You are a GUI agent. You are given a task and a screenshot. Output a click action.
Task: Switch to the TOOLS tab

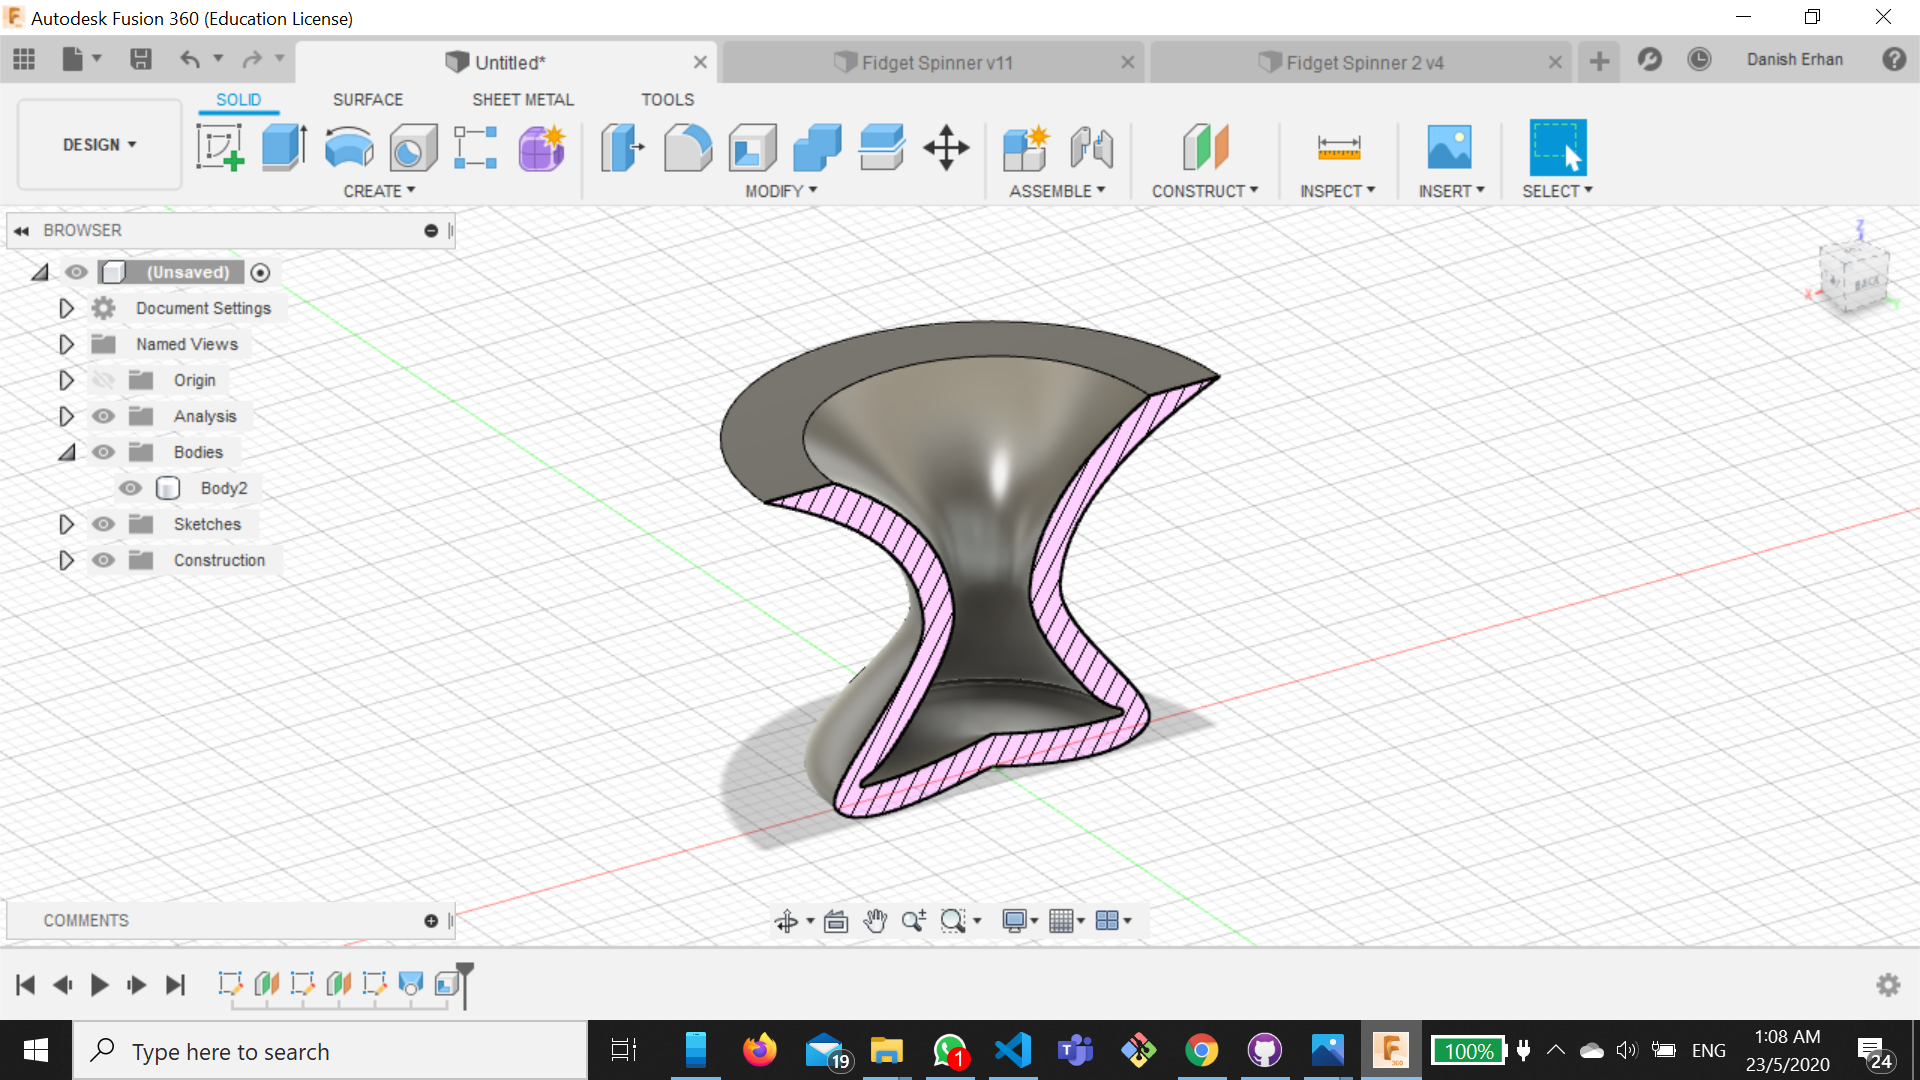(x=668, y=100)
